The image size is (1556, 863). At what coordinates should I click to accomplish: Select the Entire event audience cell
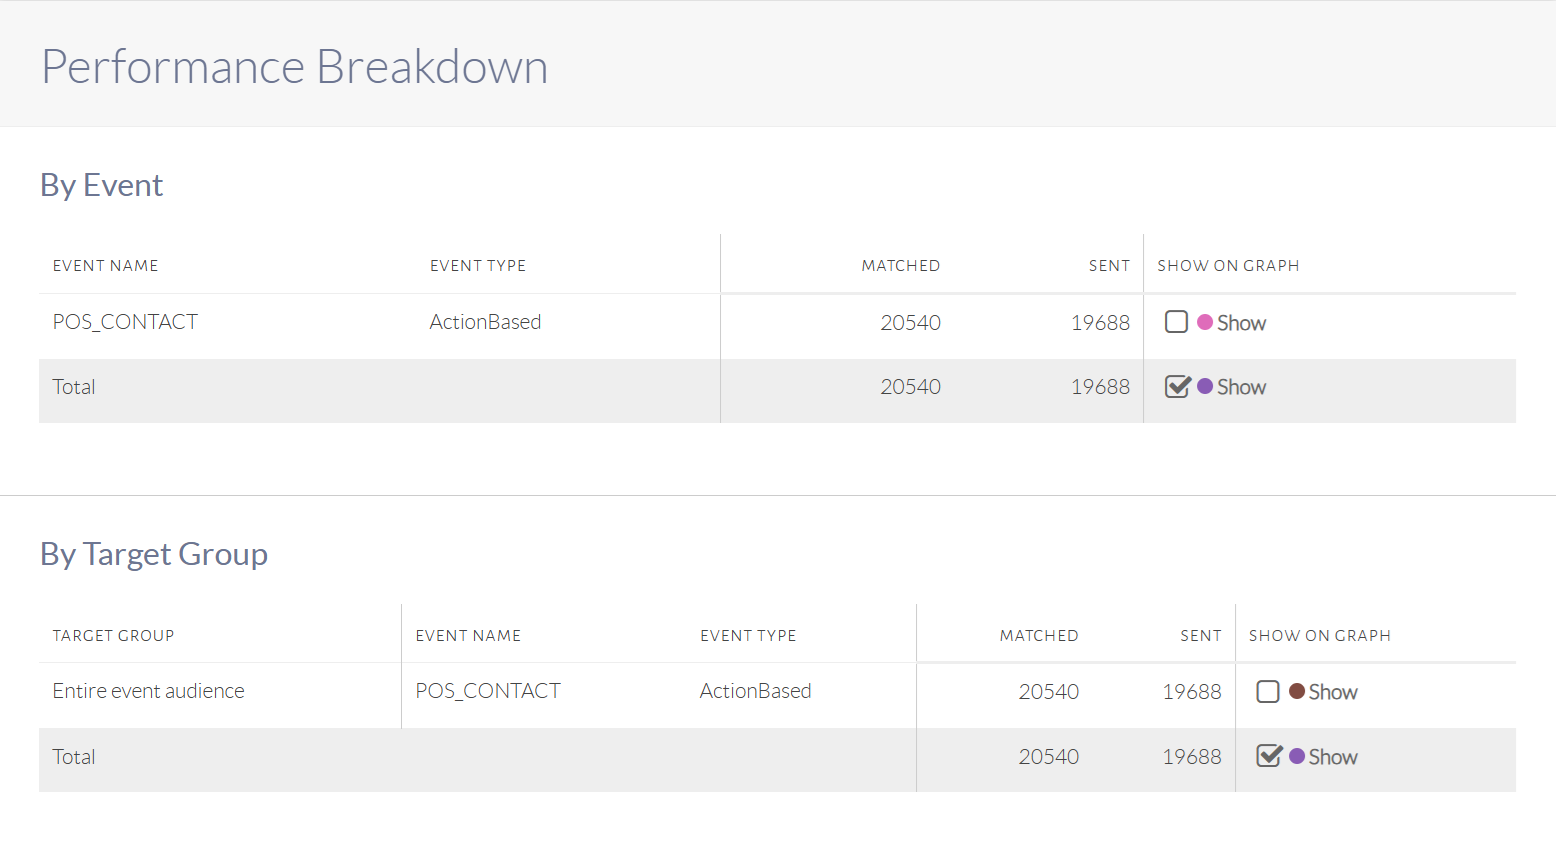click(x=148, y=691)
